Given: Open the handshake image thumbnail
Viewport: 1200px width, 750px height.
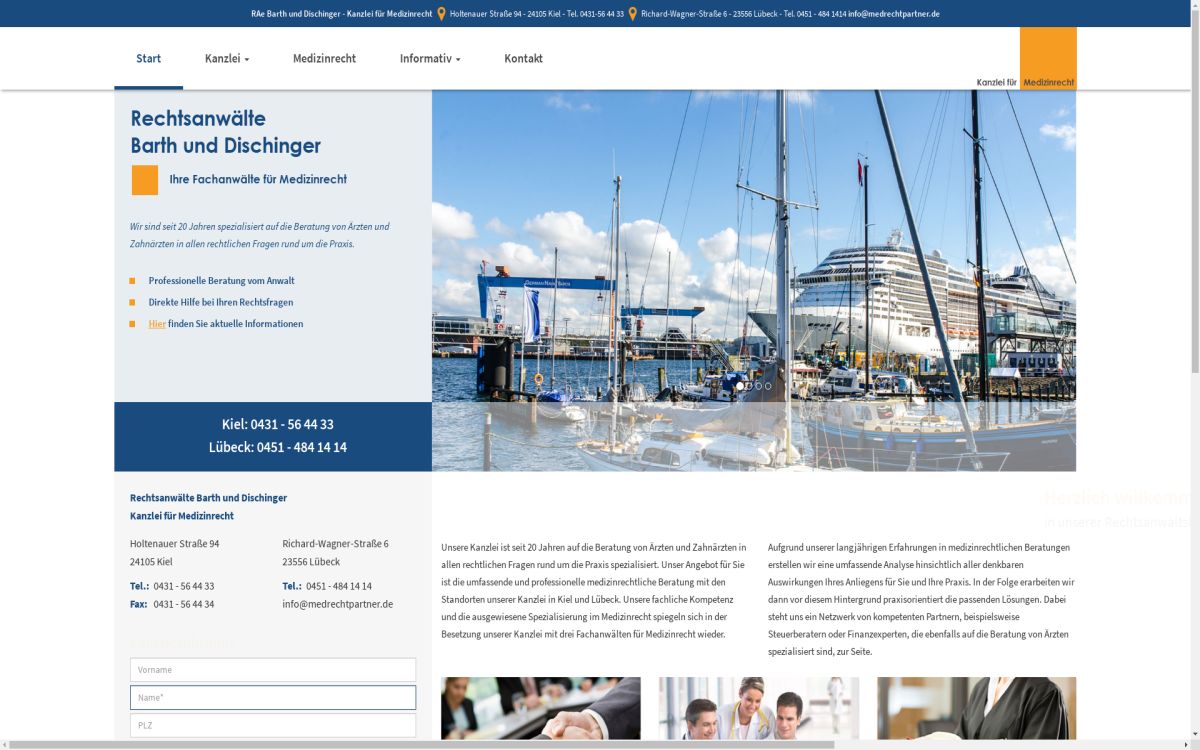Looking at the screenshot, I should pos(540,708).
